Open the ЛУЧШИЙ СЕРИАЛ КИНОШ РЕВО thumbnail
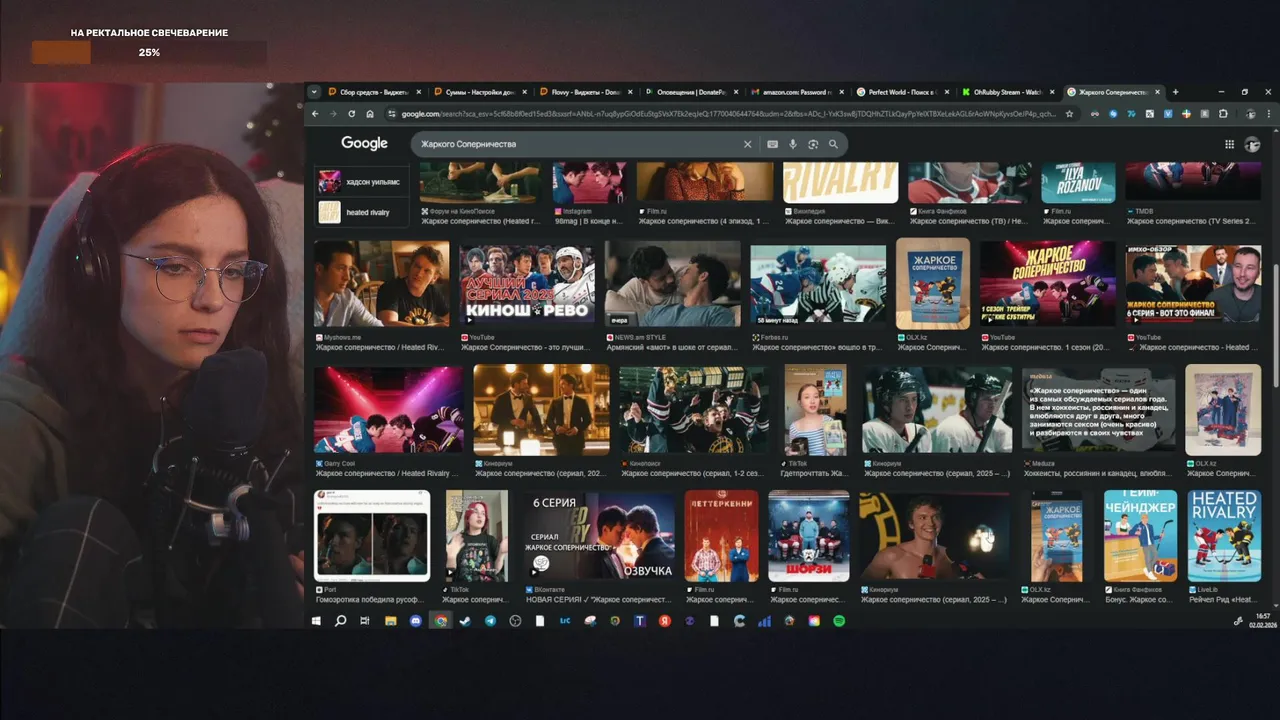Viewport: 1280px width, 720px height. (527, 284)
